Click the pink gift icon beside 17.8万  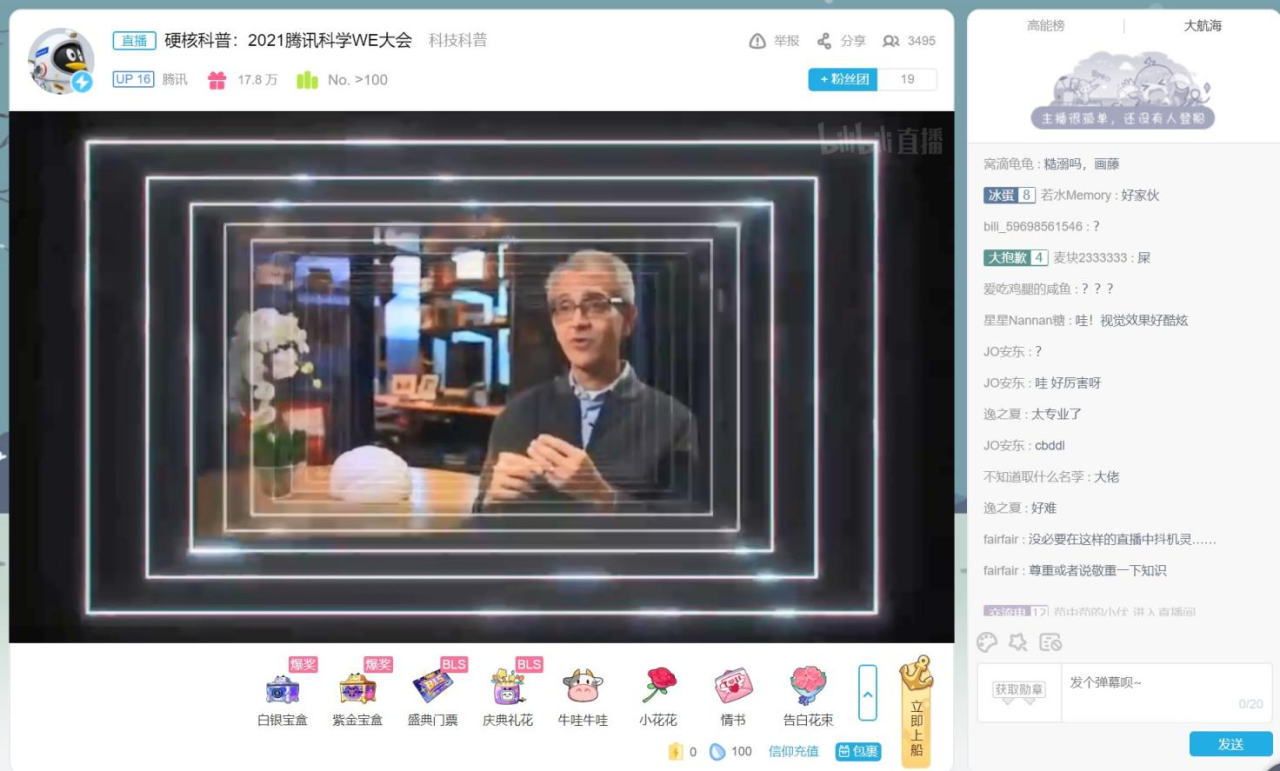(217, 80)
